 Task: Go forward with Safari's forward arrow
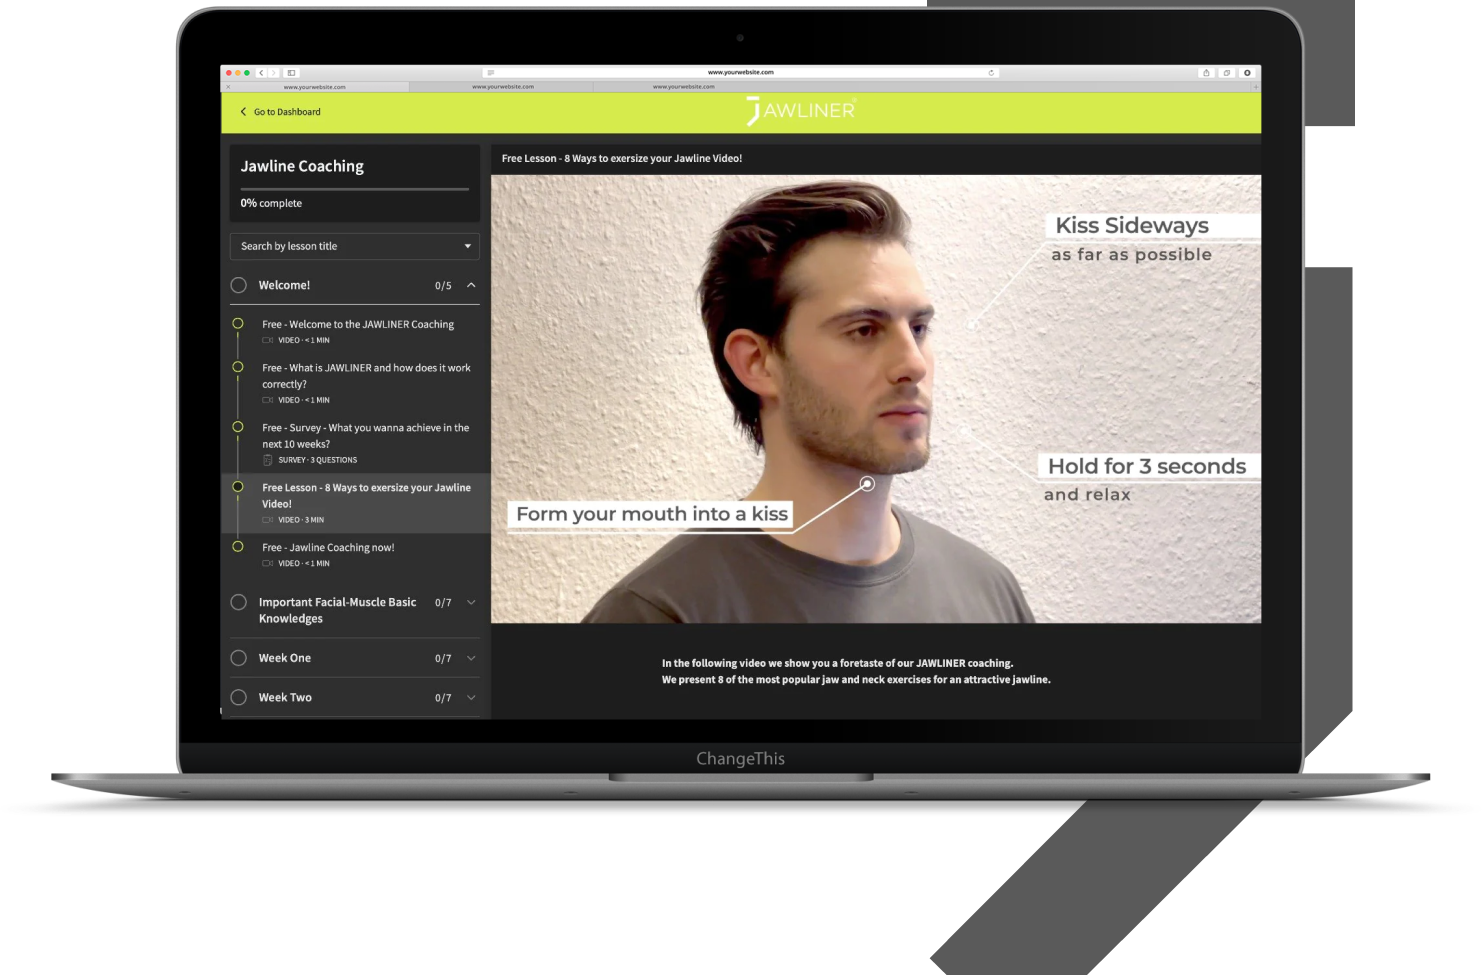[x=272, y=73]
